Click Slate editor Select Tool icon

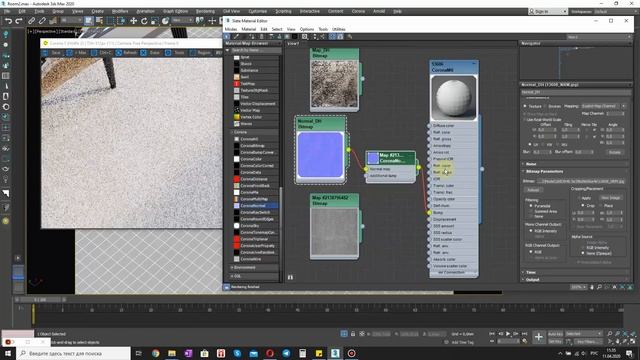click(x=227, y=37)
